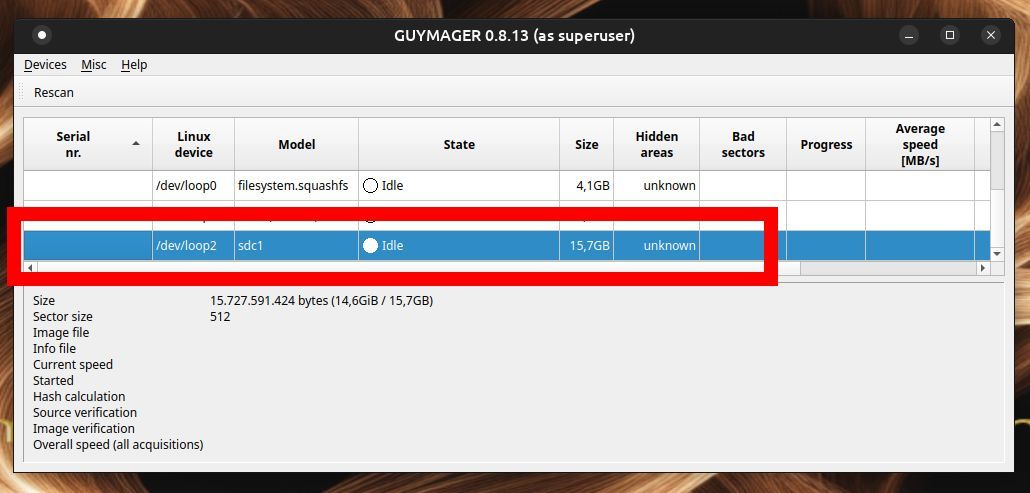Sort by Size column header
Screen dimensions: 1030x493
click(587, 144)
